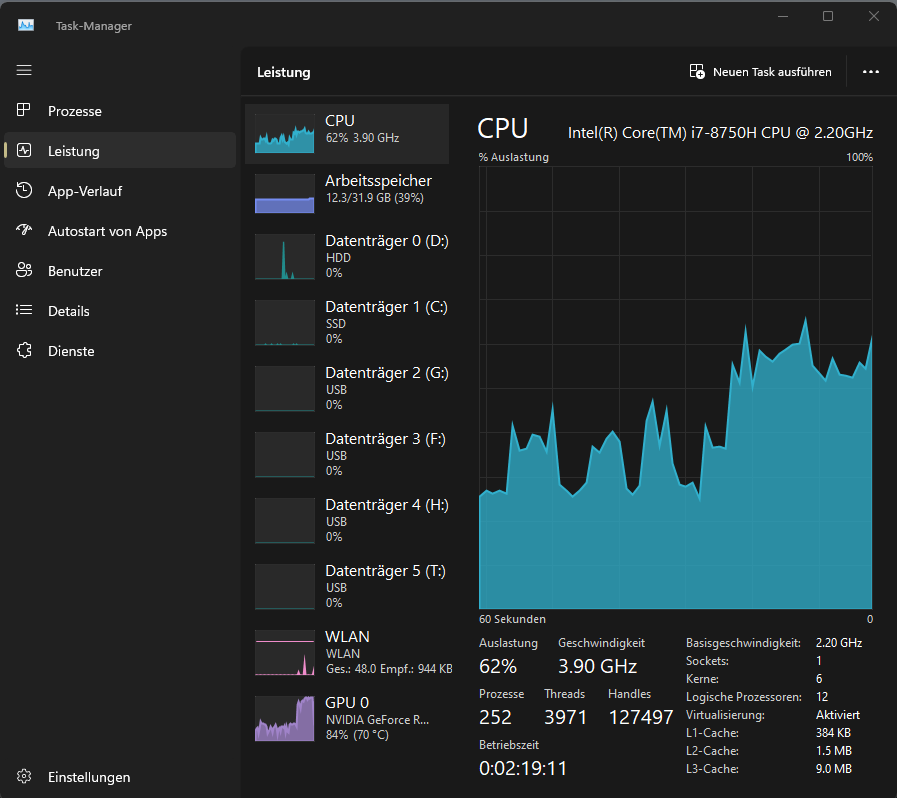This screenshot has height=798, width=897.
Task: Open Einstellungen gear icon
Action: point(25,777)
